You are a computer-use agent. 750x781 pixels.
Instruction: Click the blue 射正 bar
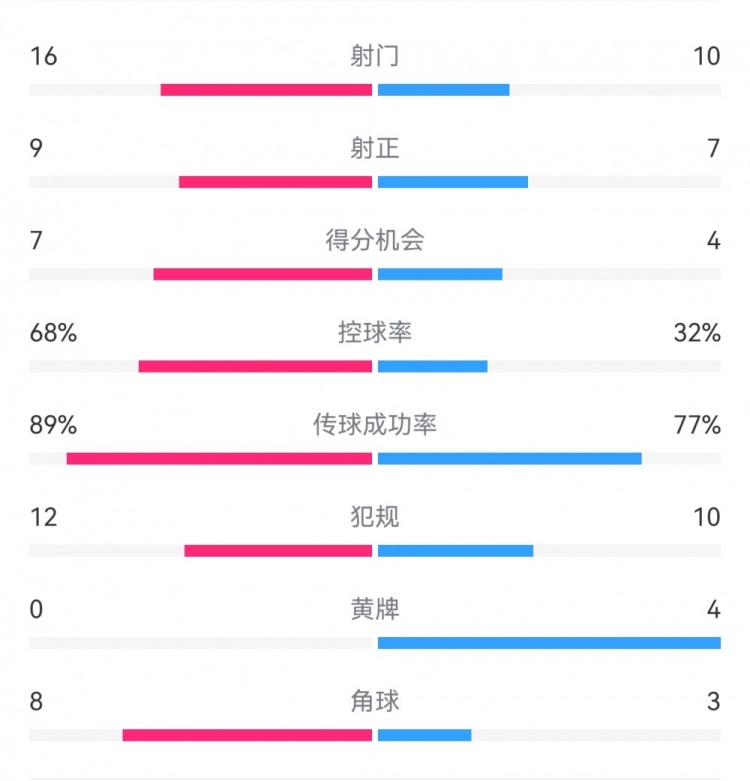coord(453,182)
